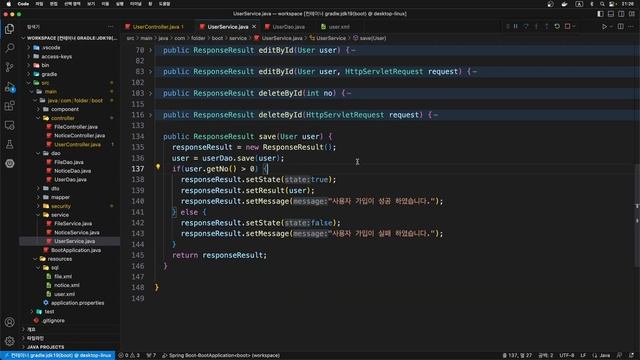Open errors and warnings status item
This screenshot has width=640, height=360.
tap(129, 356)
